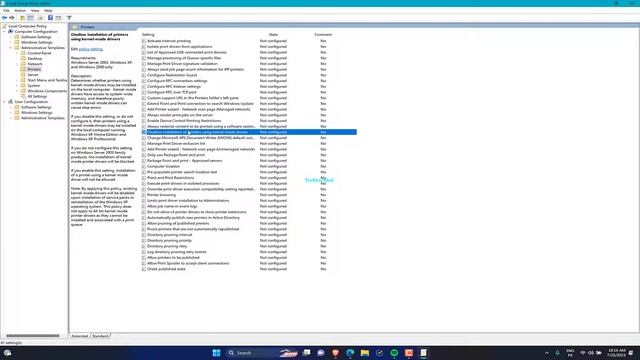Click the 'policy setting' edit link
640x360 pixels.
90,49
